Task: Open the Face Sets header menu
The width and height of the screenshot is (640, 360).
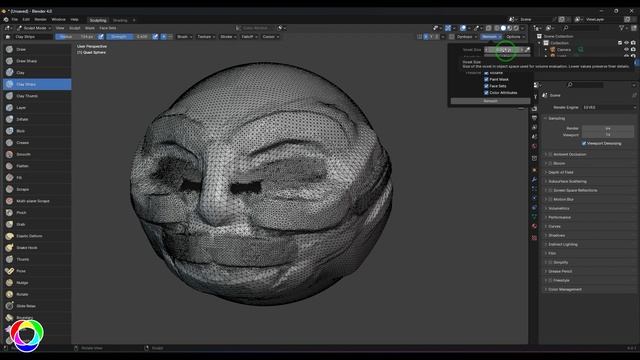Action: pyautogui.click(x=108, y=28)
